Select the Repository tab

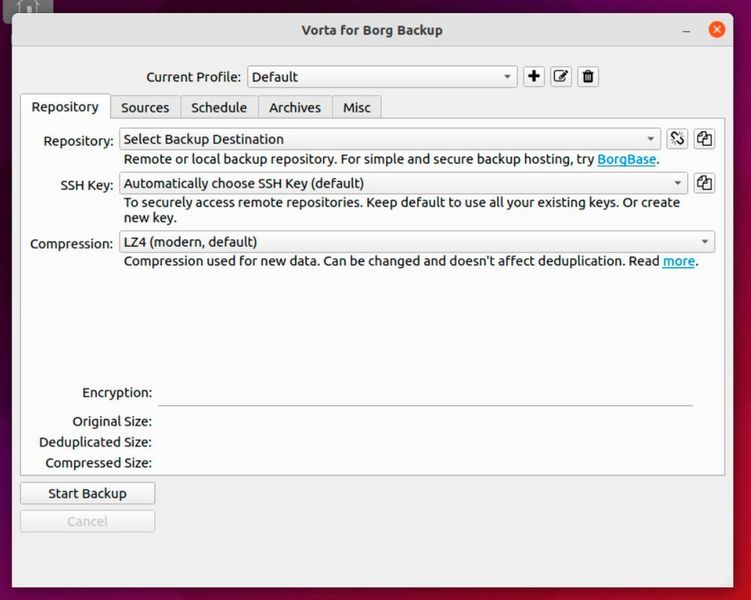[65, 107]
